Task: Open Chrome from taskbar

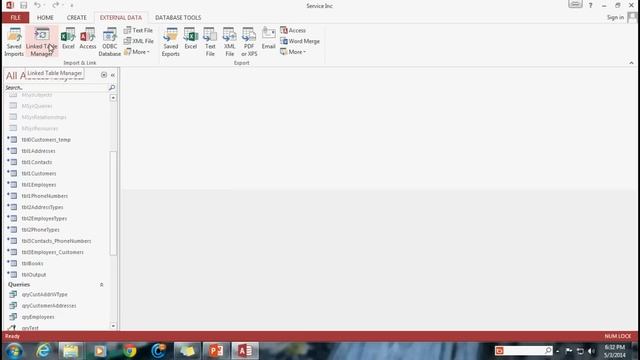Action: pyautogui.click(x=130, y=351)
